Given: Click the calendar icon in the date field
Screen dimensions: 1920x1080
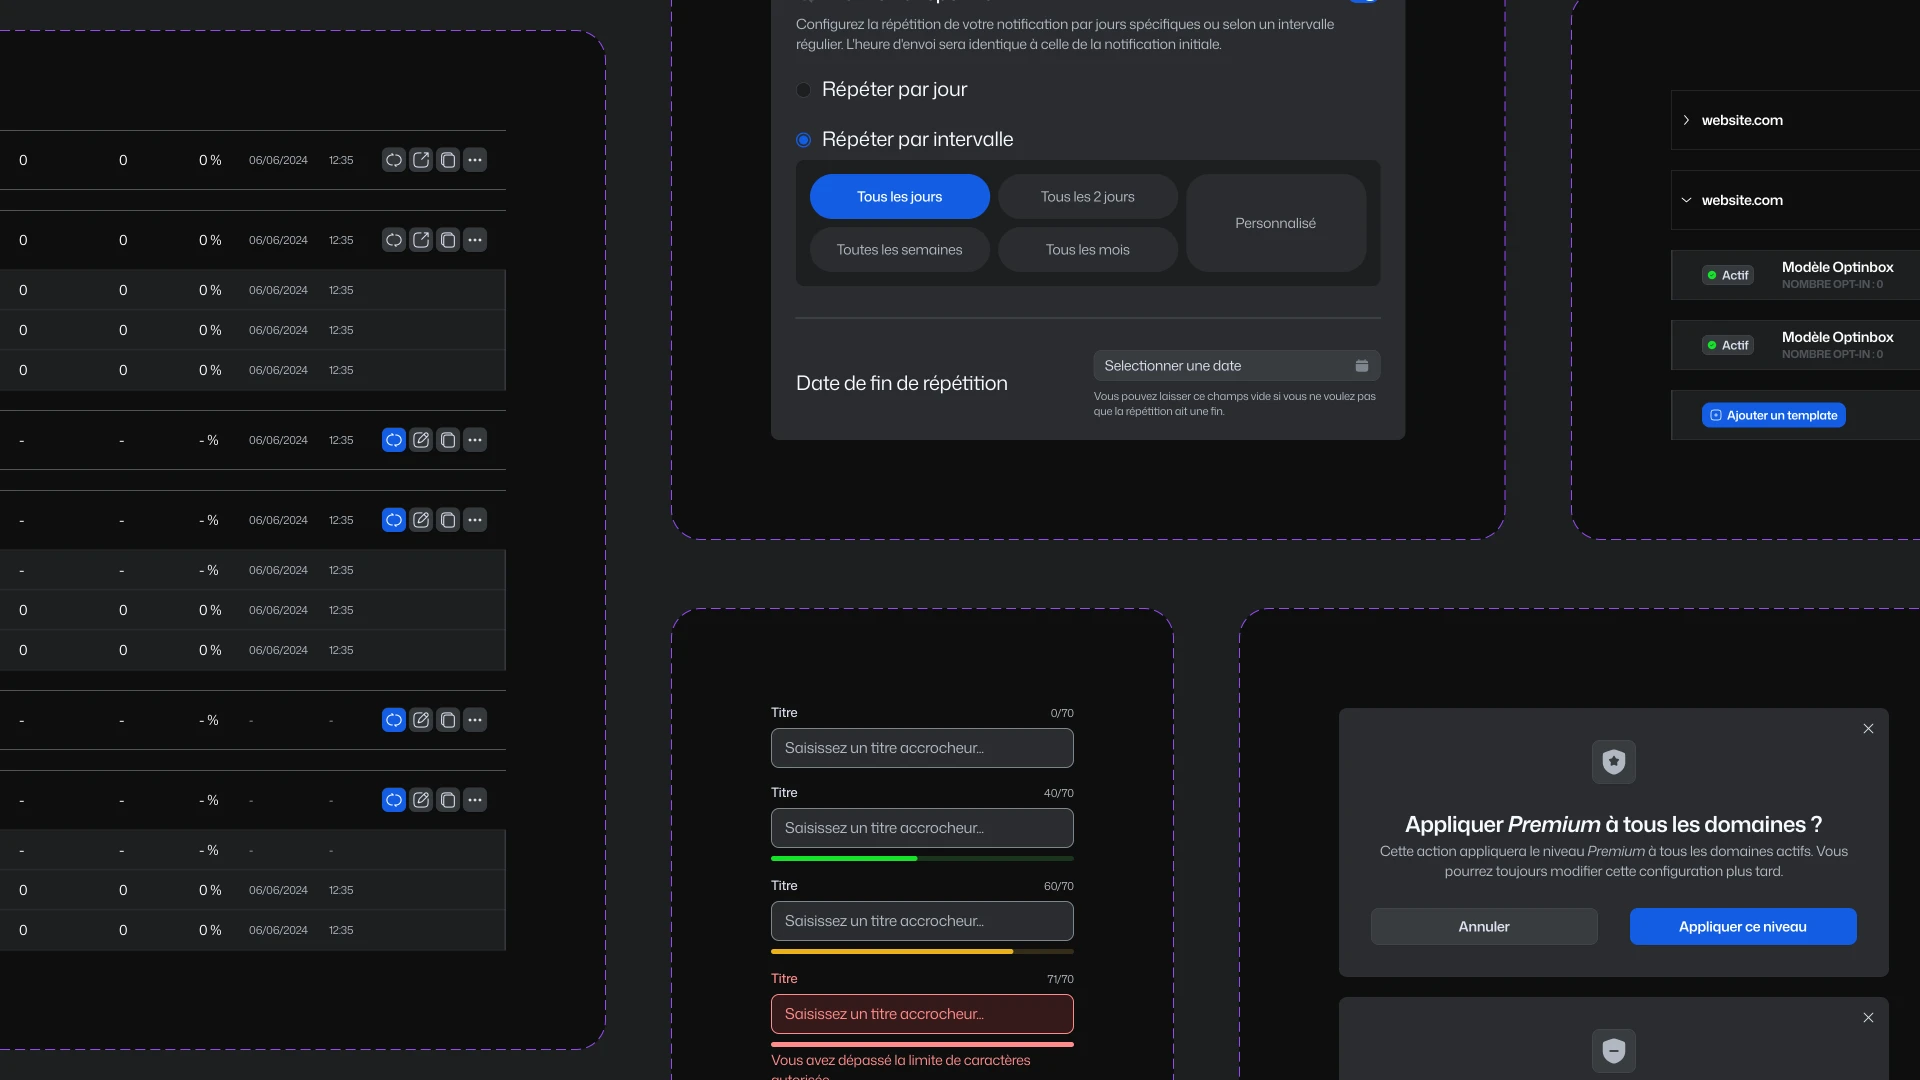Looking at the screenshot, I should [x=1361, y=366].
